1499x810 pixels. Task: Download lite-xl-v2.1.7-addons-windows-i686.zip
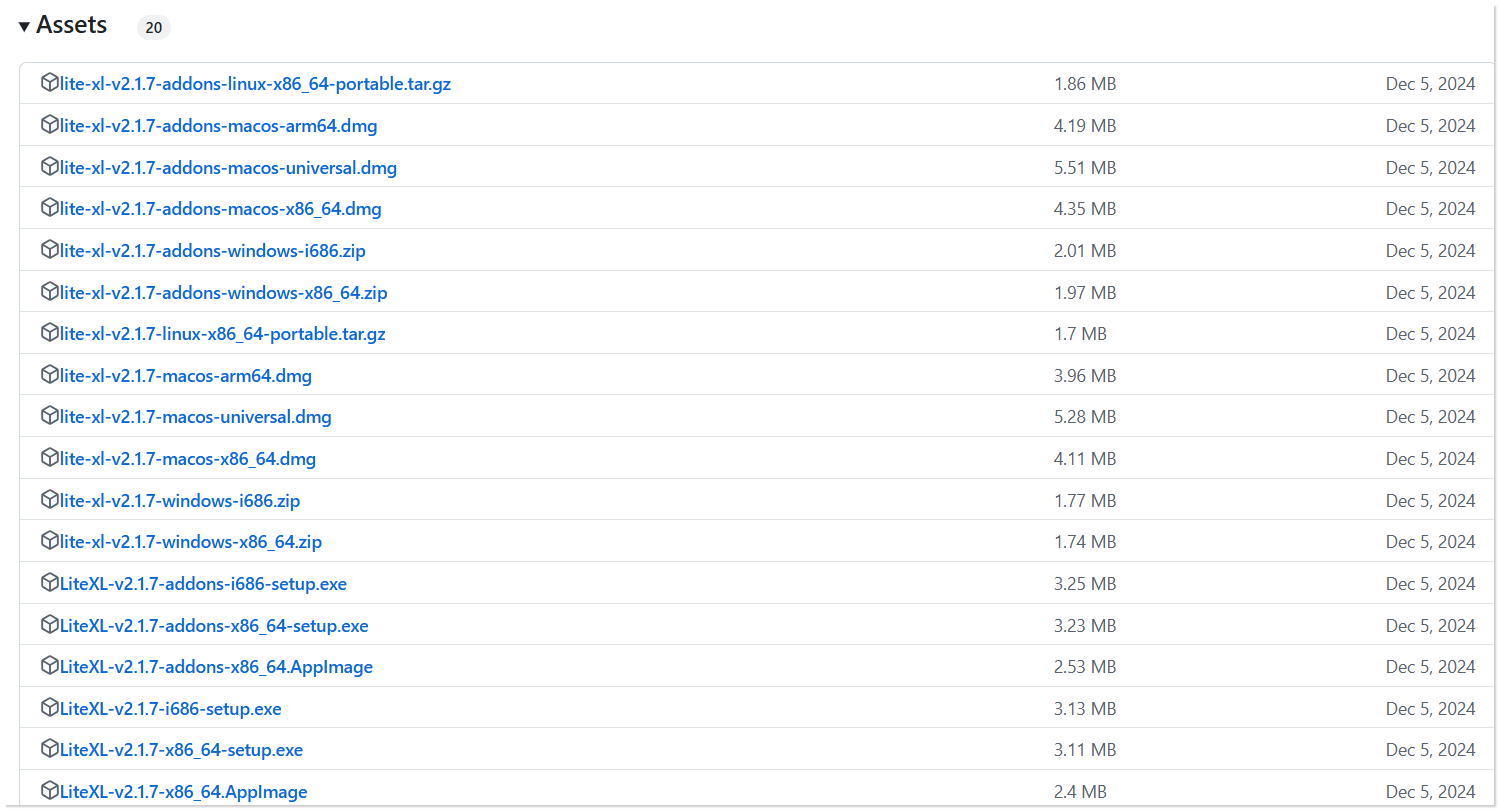[213, 251]
